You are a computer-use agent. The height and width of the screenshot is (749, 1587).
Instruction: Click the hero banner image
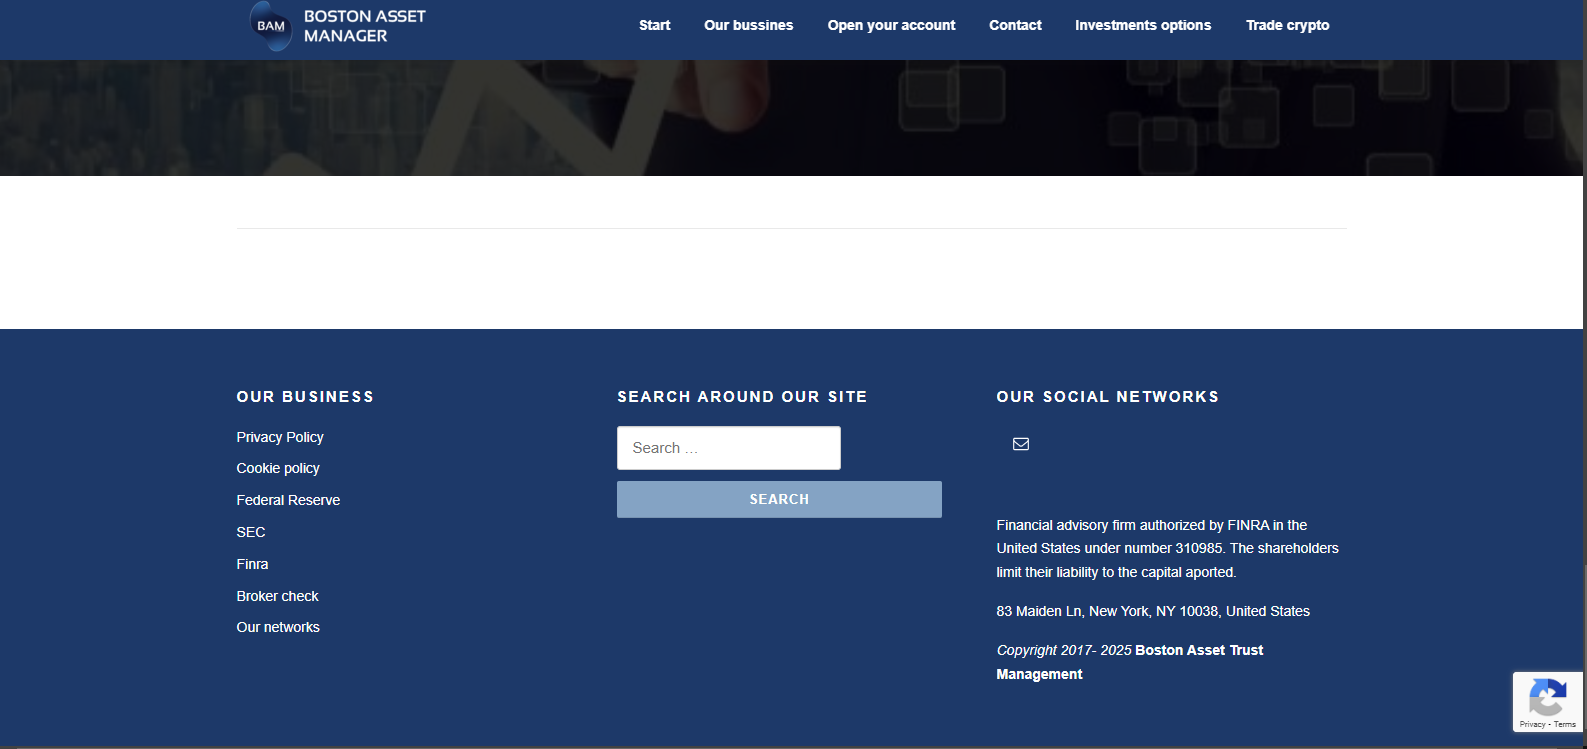(792, 118)
